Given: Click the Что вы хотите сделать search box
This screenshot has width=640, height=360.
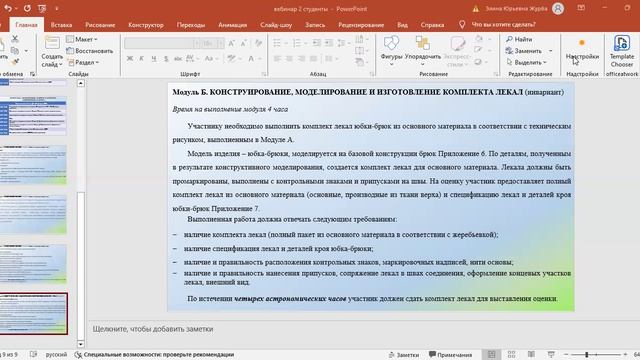Looking at the screenshot, I should pos(503,24).
